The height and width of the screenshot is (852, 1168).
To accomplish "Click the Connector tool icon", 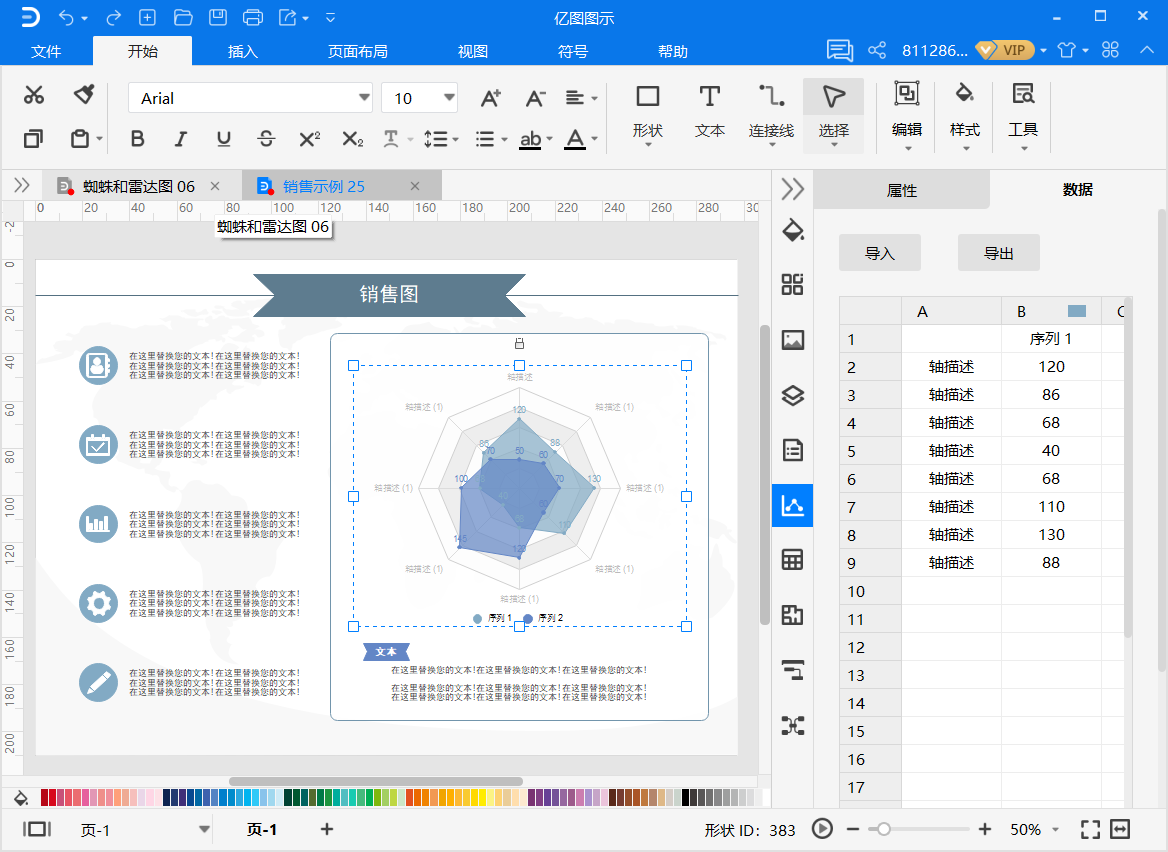I will (x=770, y=109).
